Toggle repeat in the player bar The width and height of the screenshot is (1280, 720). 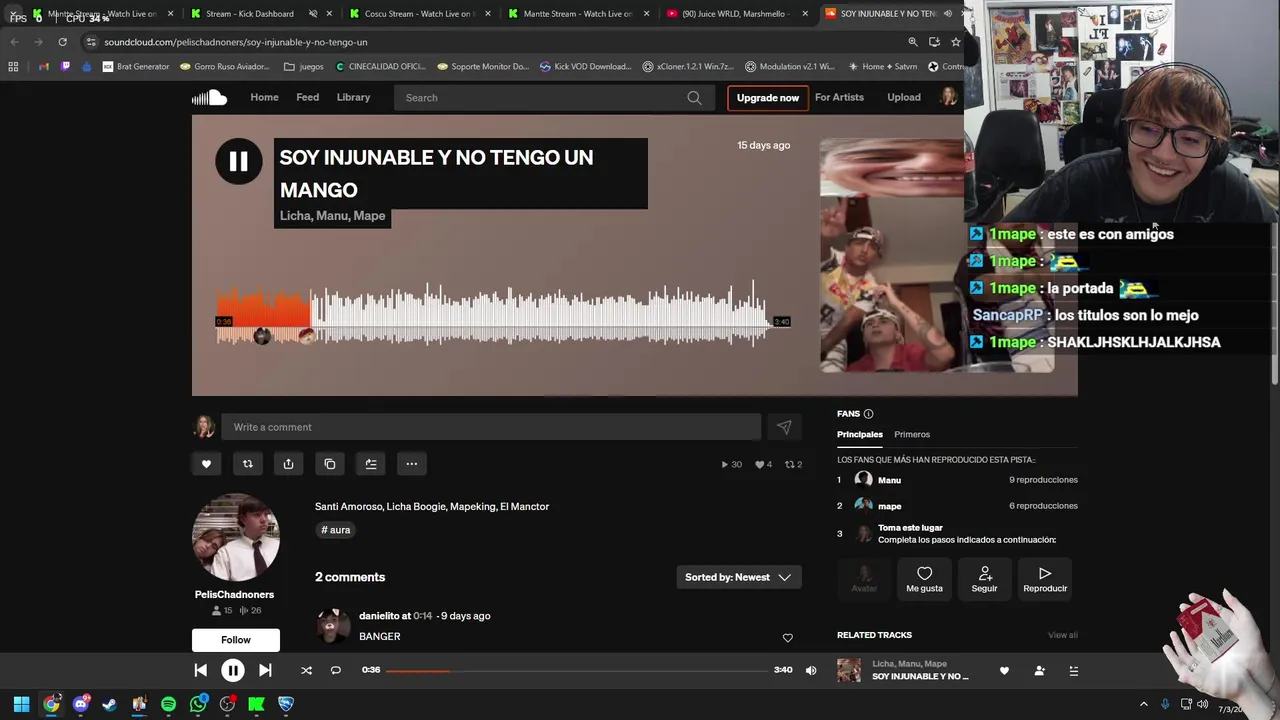click(336, 670)
